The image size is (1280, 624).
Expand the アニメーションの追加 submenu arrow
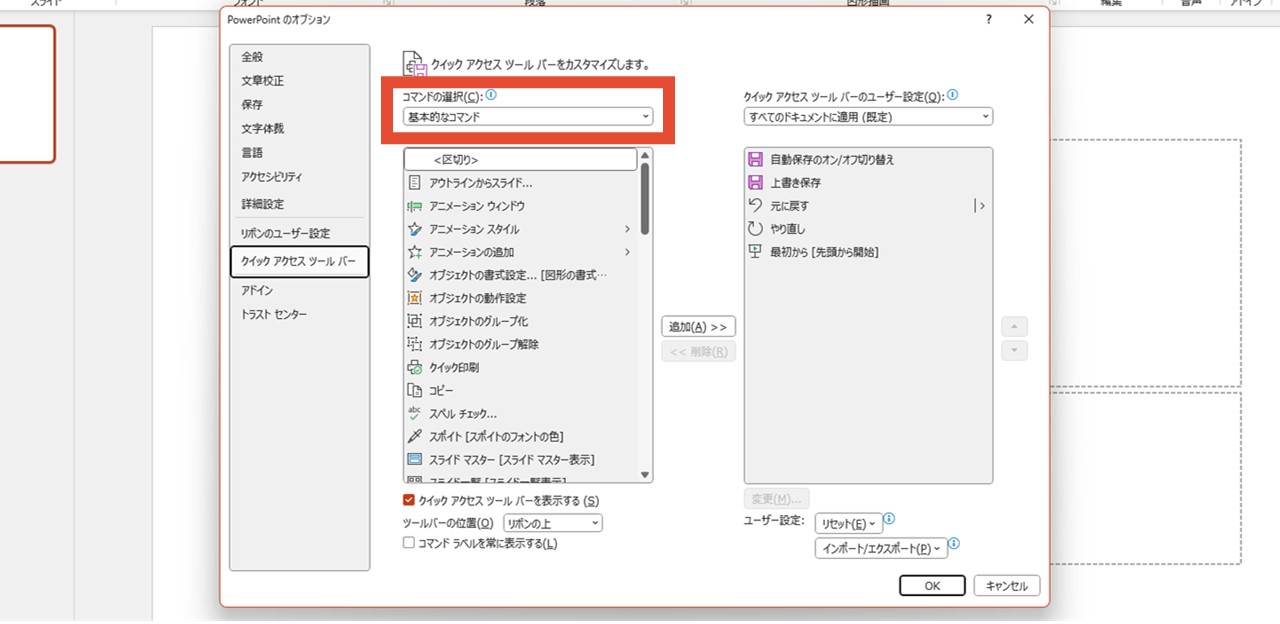click(627, 252)
